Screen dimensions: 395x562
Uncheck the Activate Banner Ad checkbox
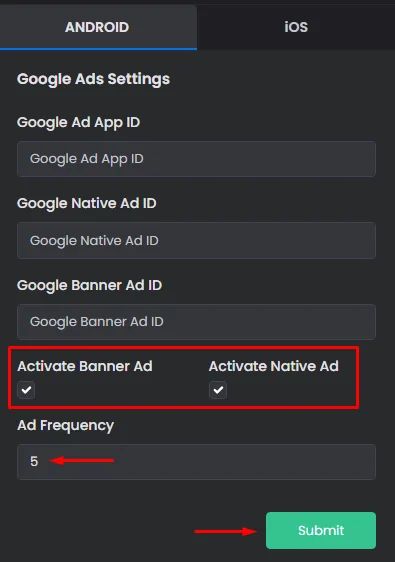click(x=26, y=390)
